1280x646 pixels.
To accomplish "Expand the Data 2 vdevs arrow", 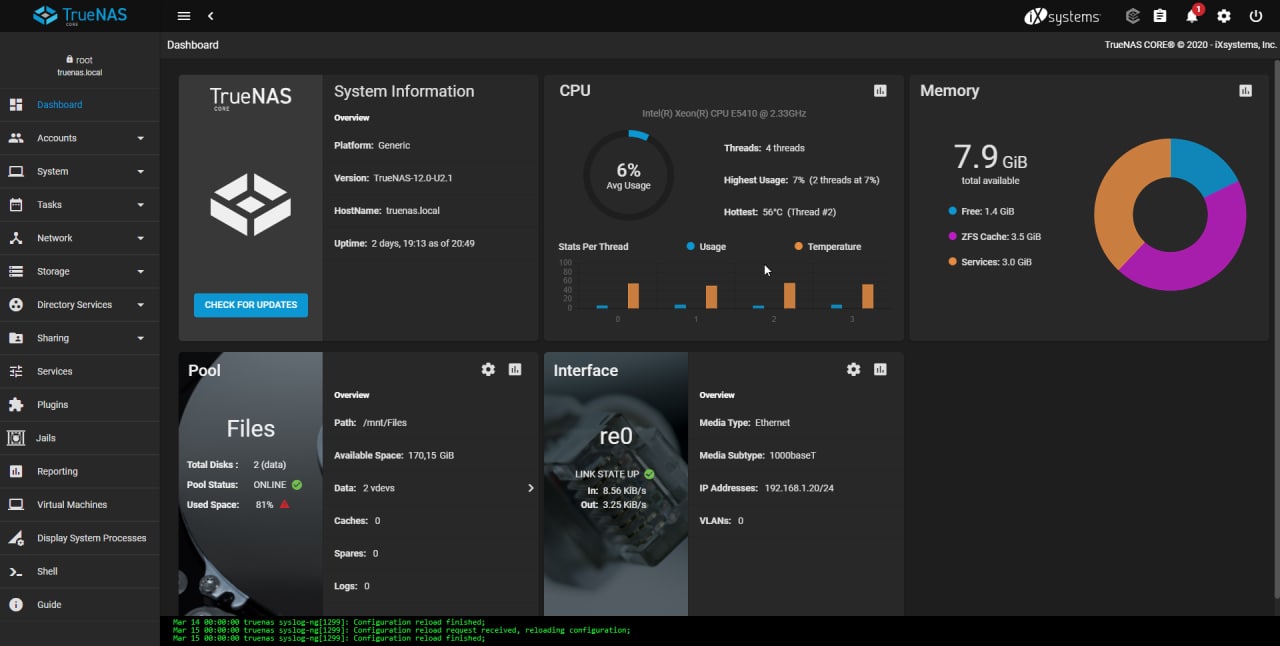I will [530, 488].
